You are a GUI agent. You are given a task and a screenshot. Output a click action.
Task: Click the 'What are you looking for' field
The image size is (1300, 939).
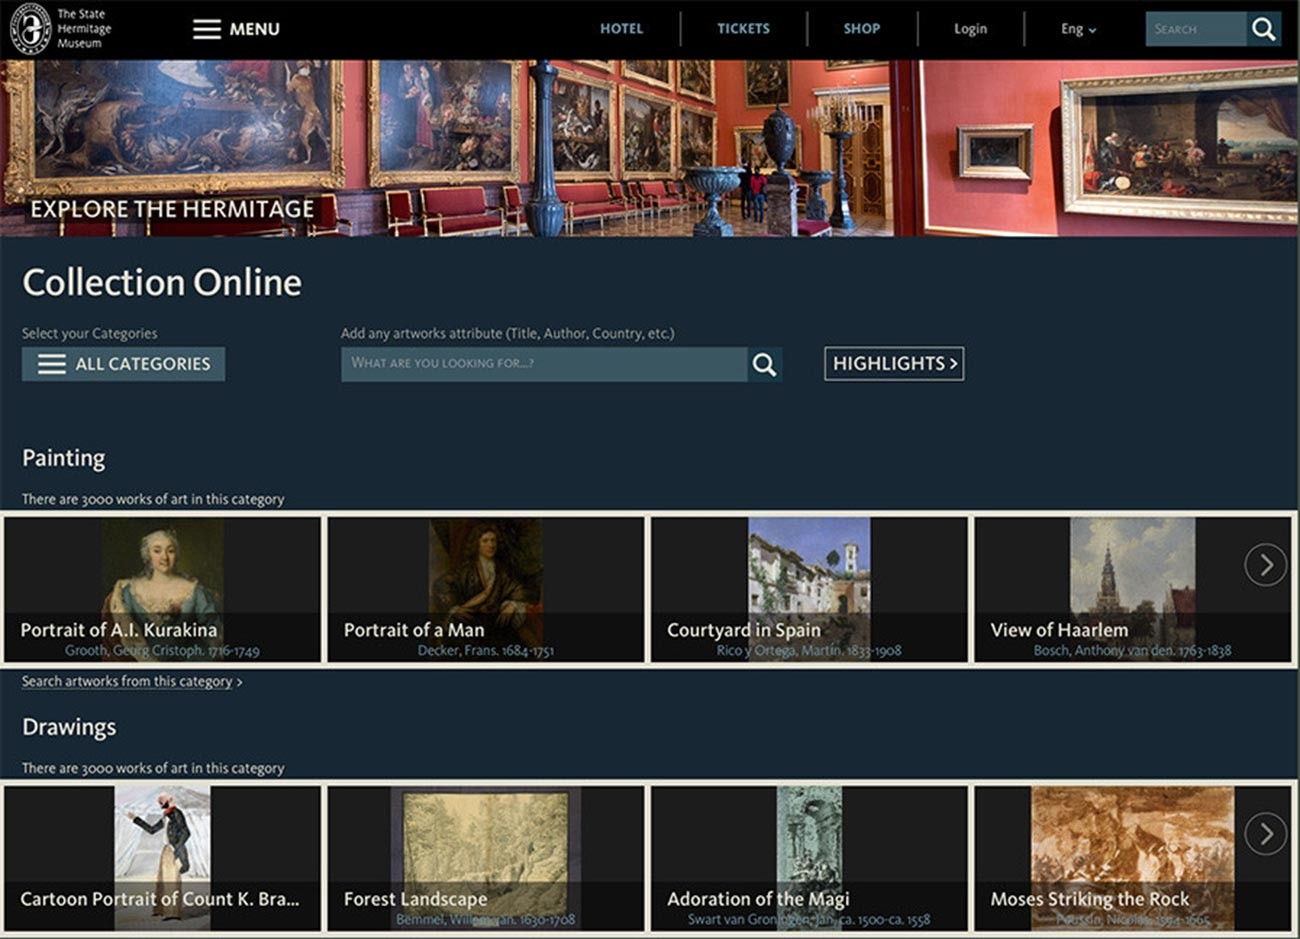tap(544, 364)
